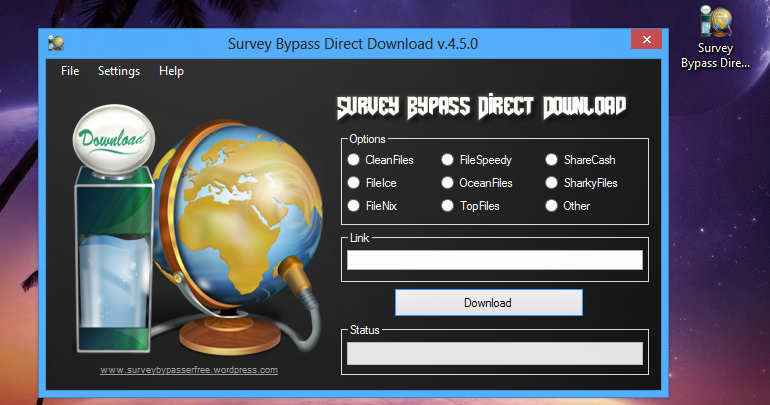
Task: Click the window title text v.4.5.0
Action: click(x=353, y=44)
